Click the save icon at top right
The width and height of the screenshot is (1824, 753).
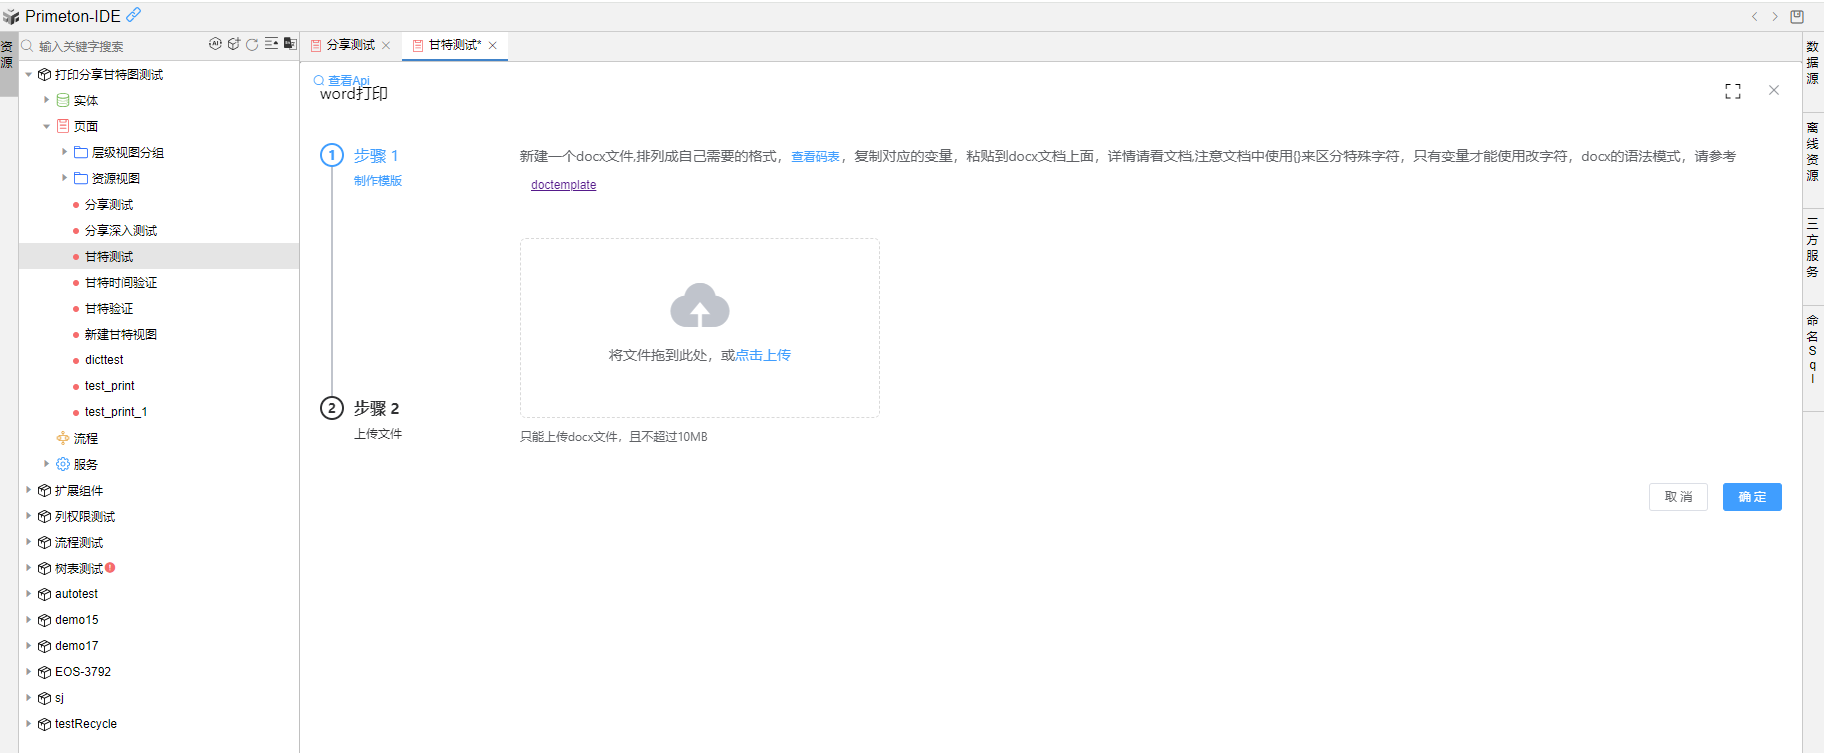tap(1797, 16)
